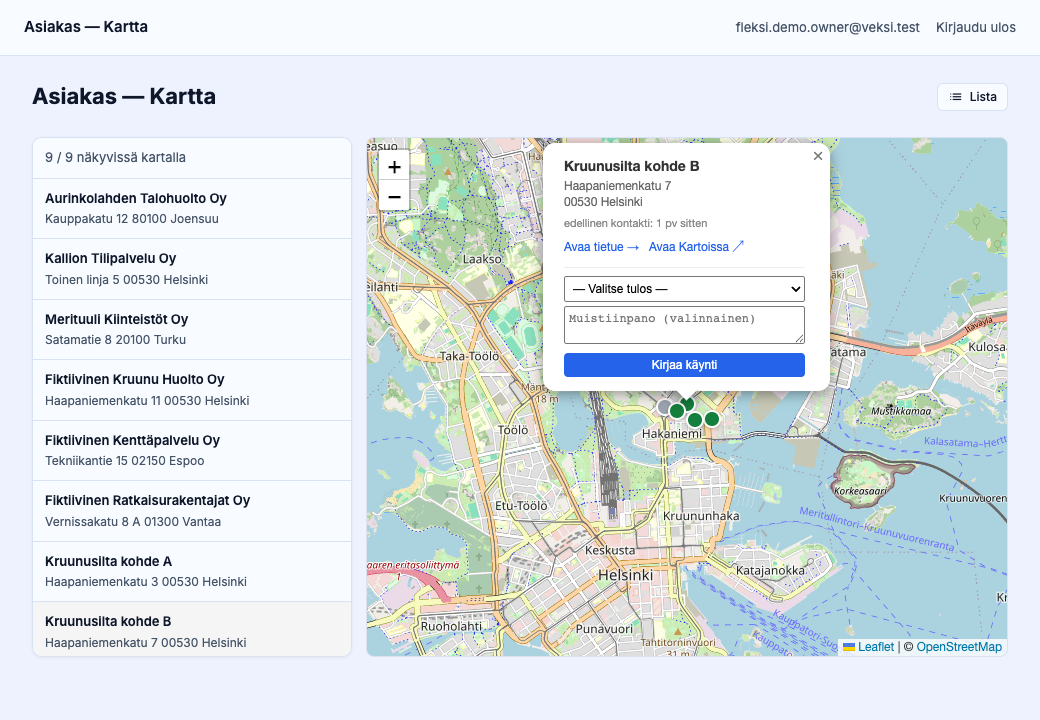This screenshot has height=720, width=1040.
Task: Select Fiktiivinen Ratkaisurakentajat Oy row
Action: tap(192, 510)
